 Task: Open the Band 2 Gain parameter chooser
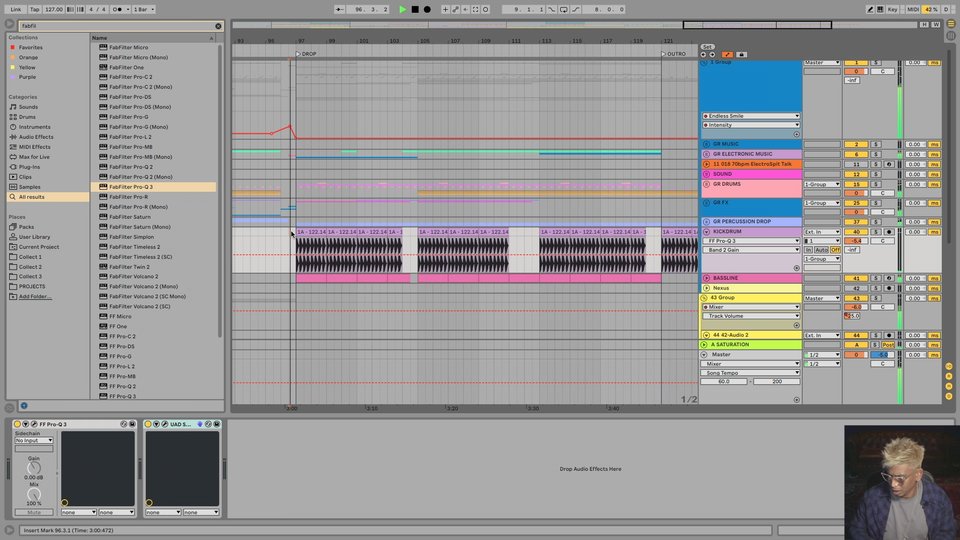(751, 250)
